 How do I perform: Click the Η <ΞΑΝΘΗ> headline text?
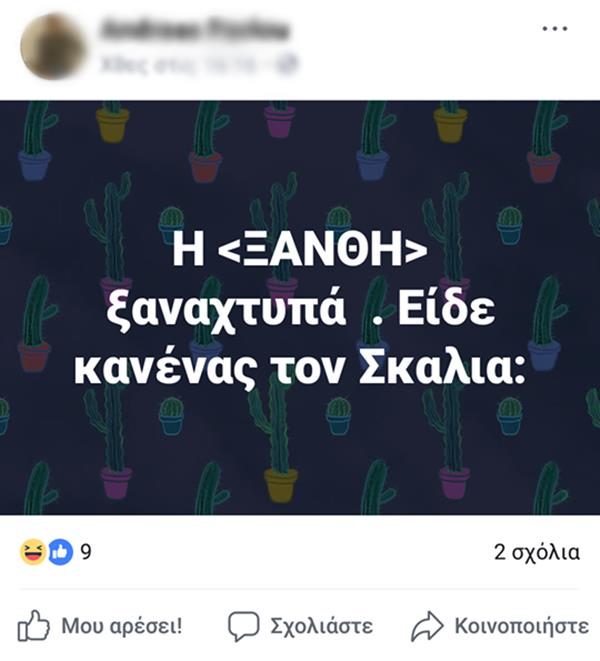[300, 250]
